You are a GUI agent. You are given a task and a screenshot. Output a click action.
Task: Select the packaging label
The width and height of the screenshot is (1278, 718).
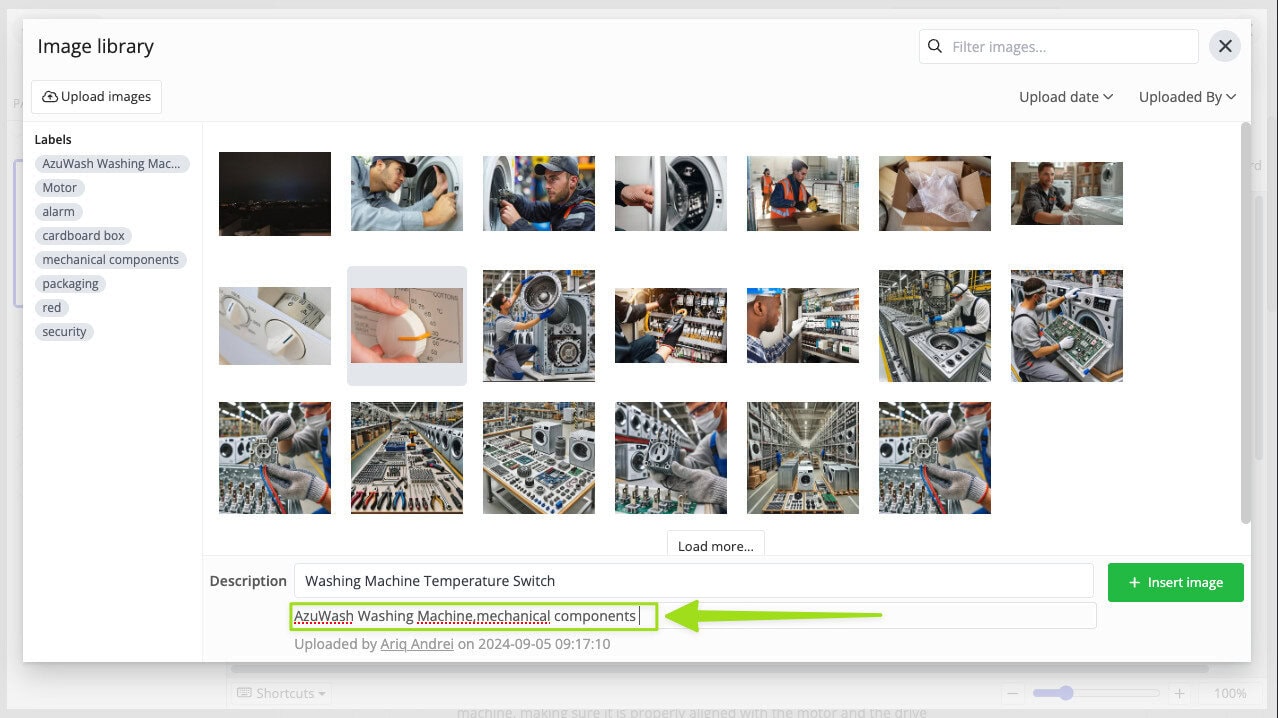[x=70, y=284]
